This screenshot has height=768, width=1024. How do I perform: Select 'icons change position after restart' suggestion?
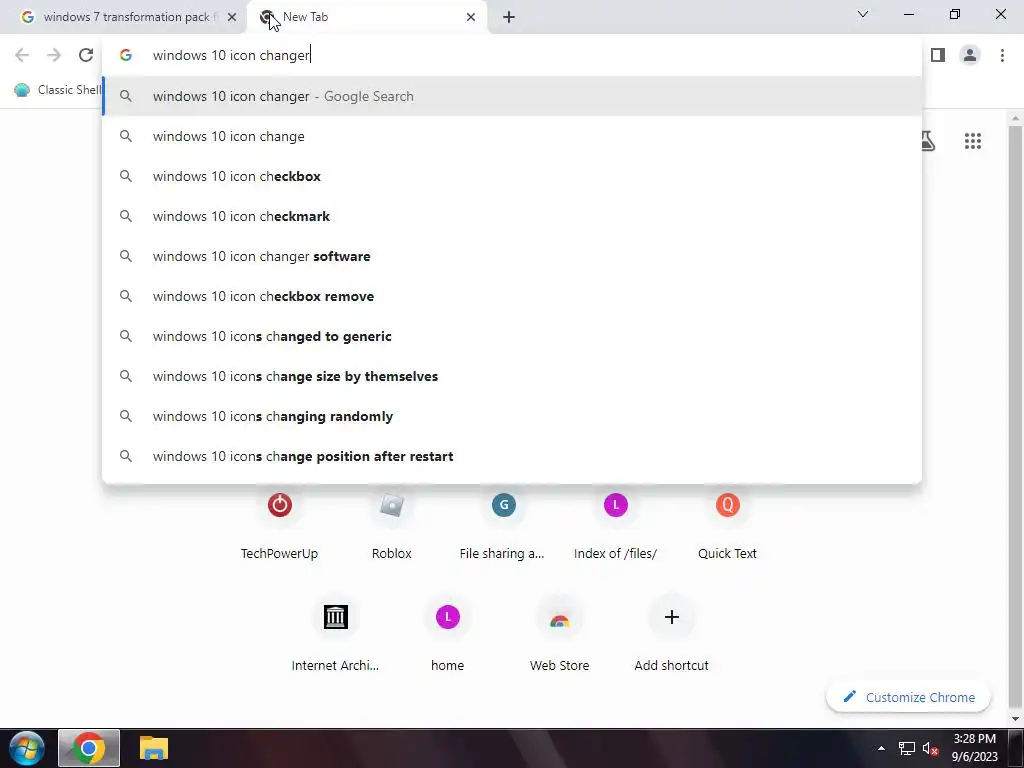512,456
